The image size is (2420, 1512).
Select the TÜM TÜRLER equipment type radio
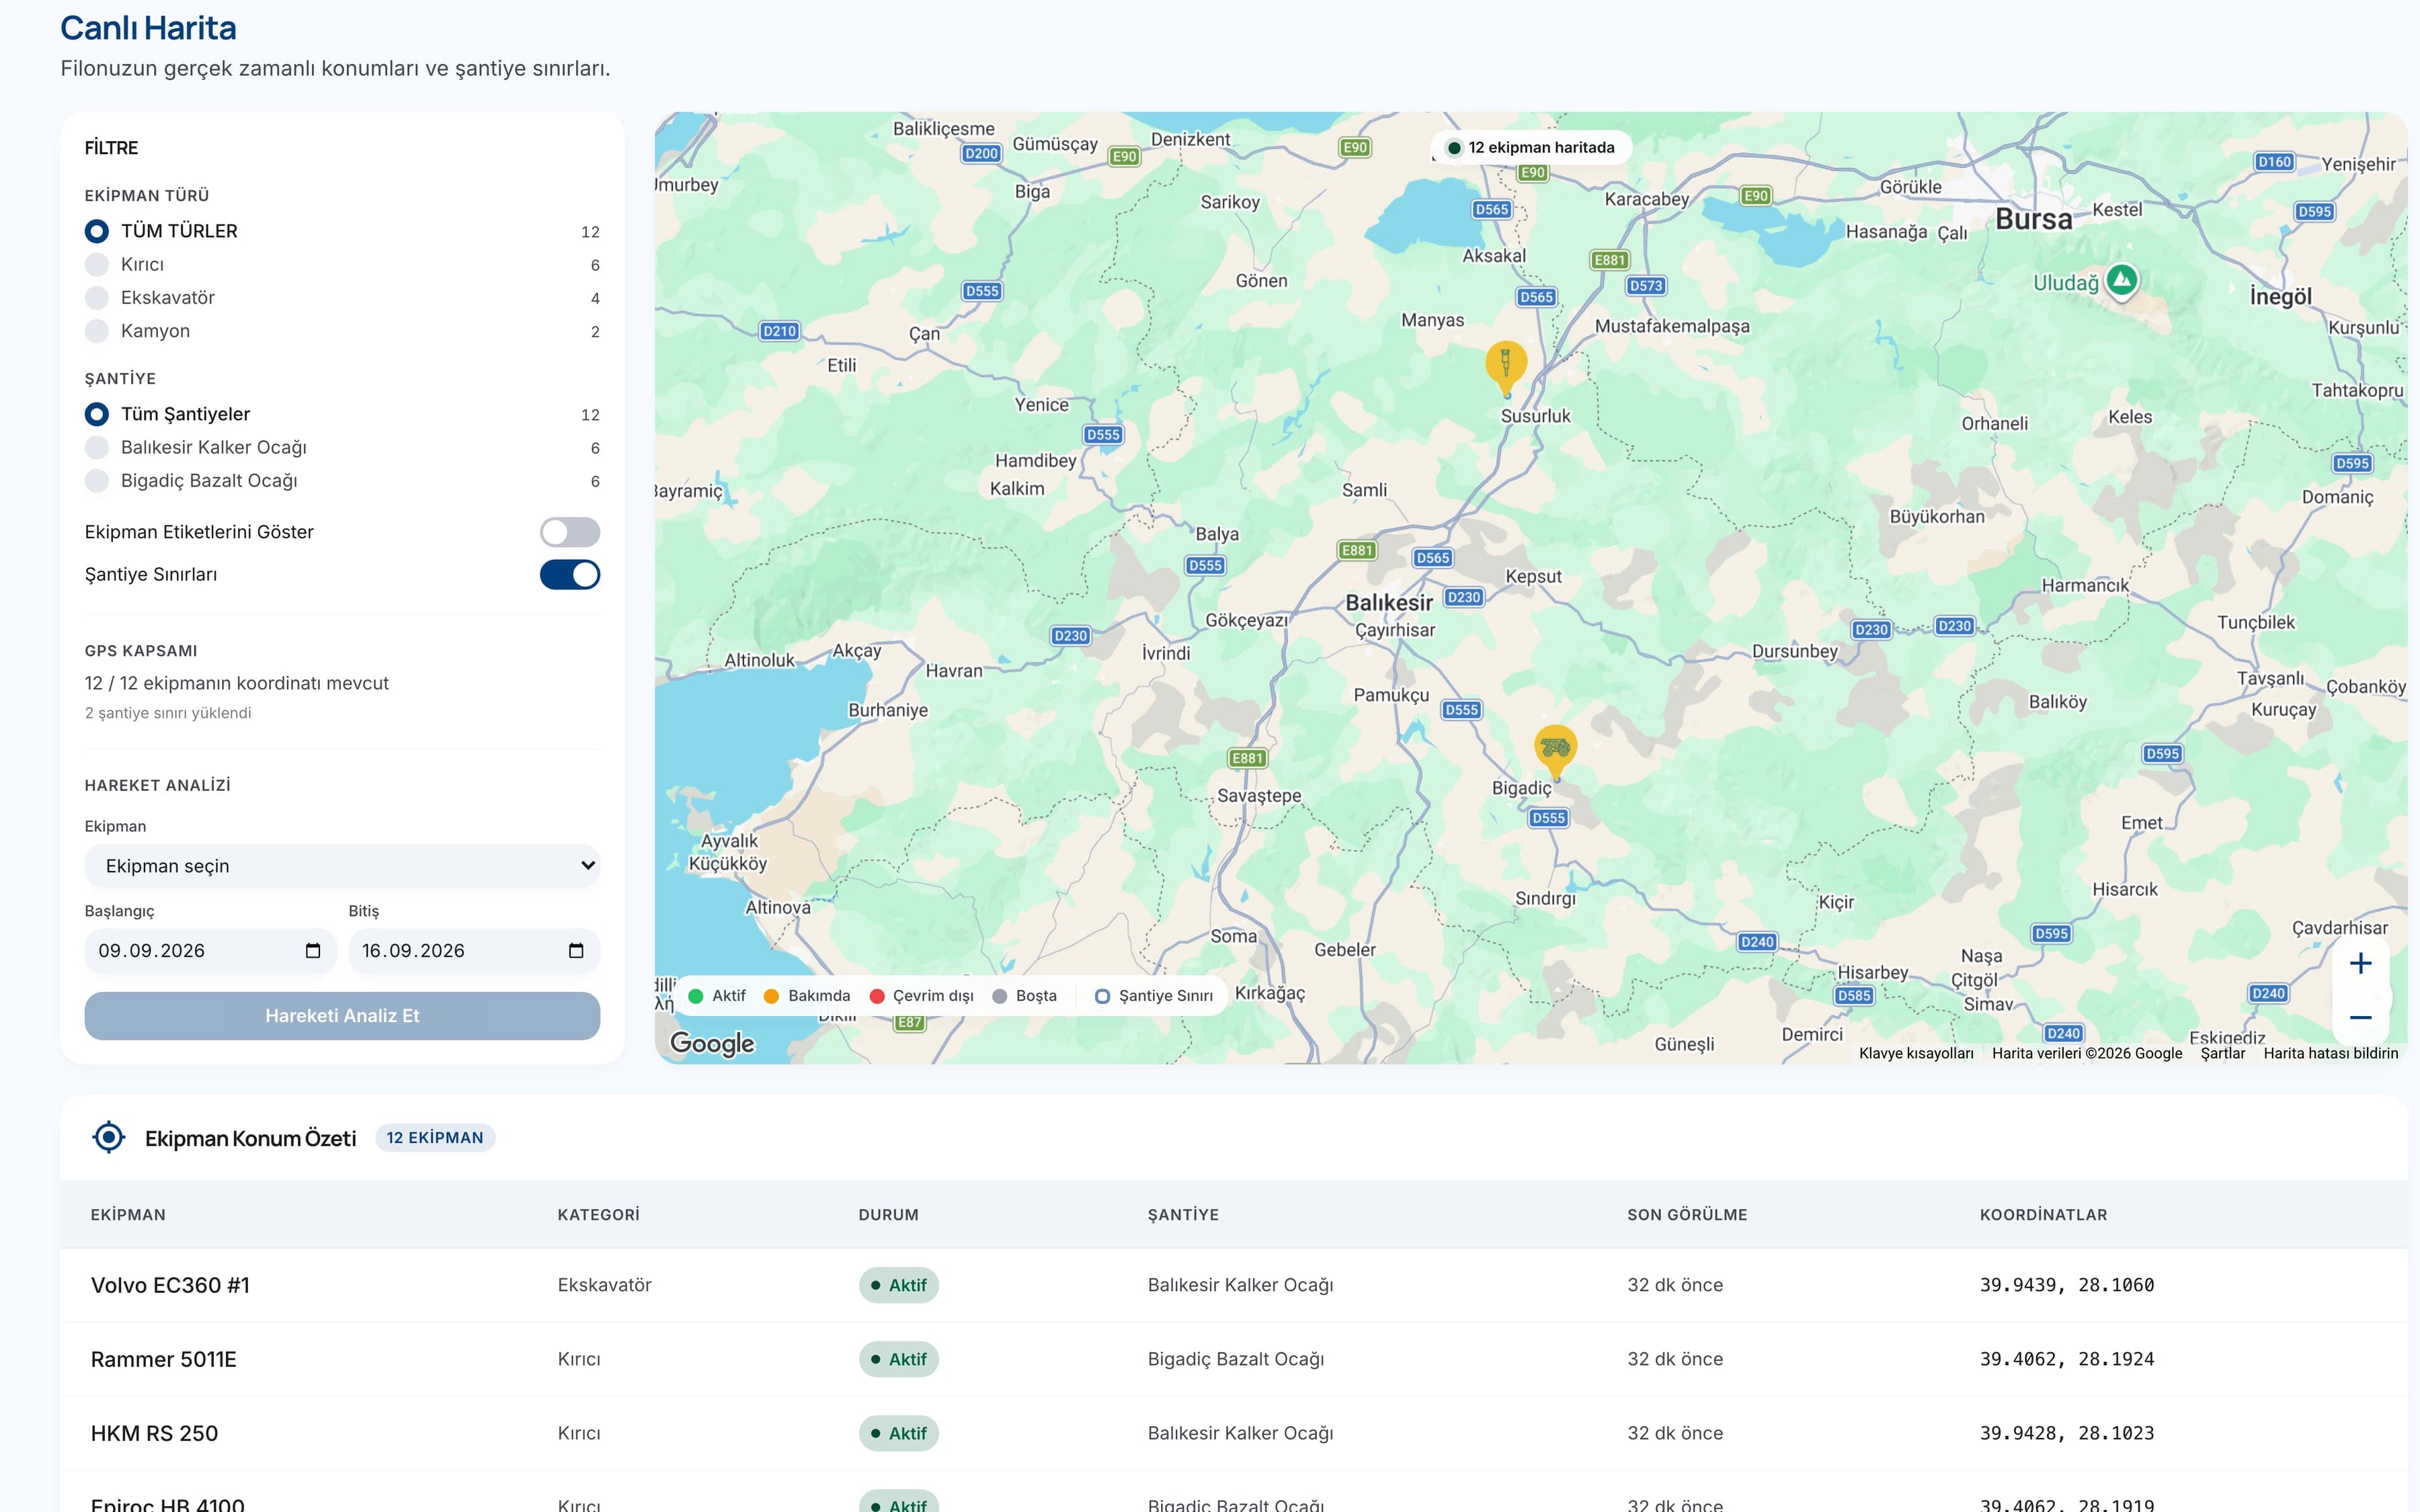point(97,231)
